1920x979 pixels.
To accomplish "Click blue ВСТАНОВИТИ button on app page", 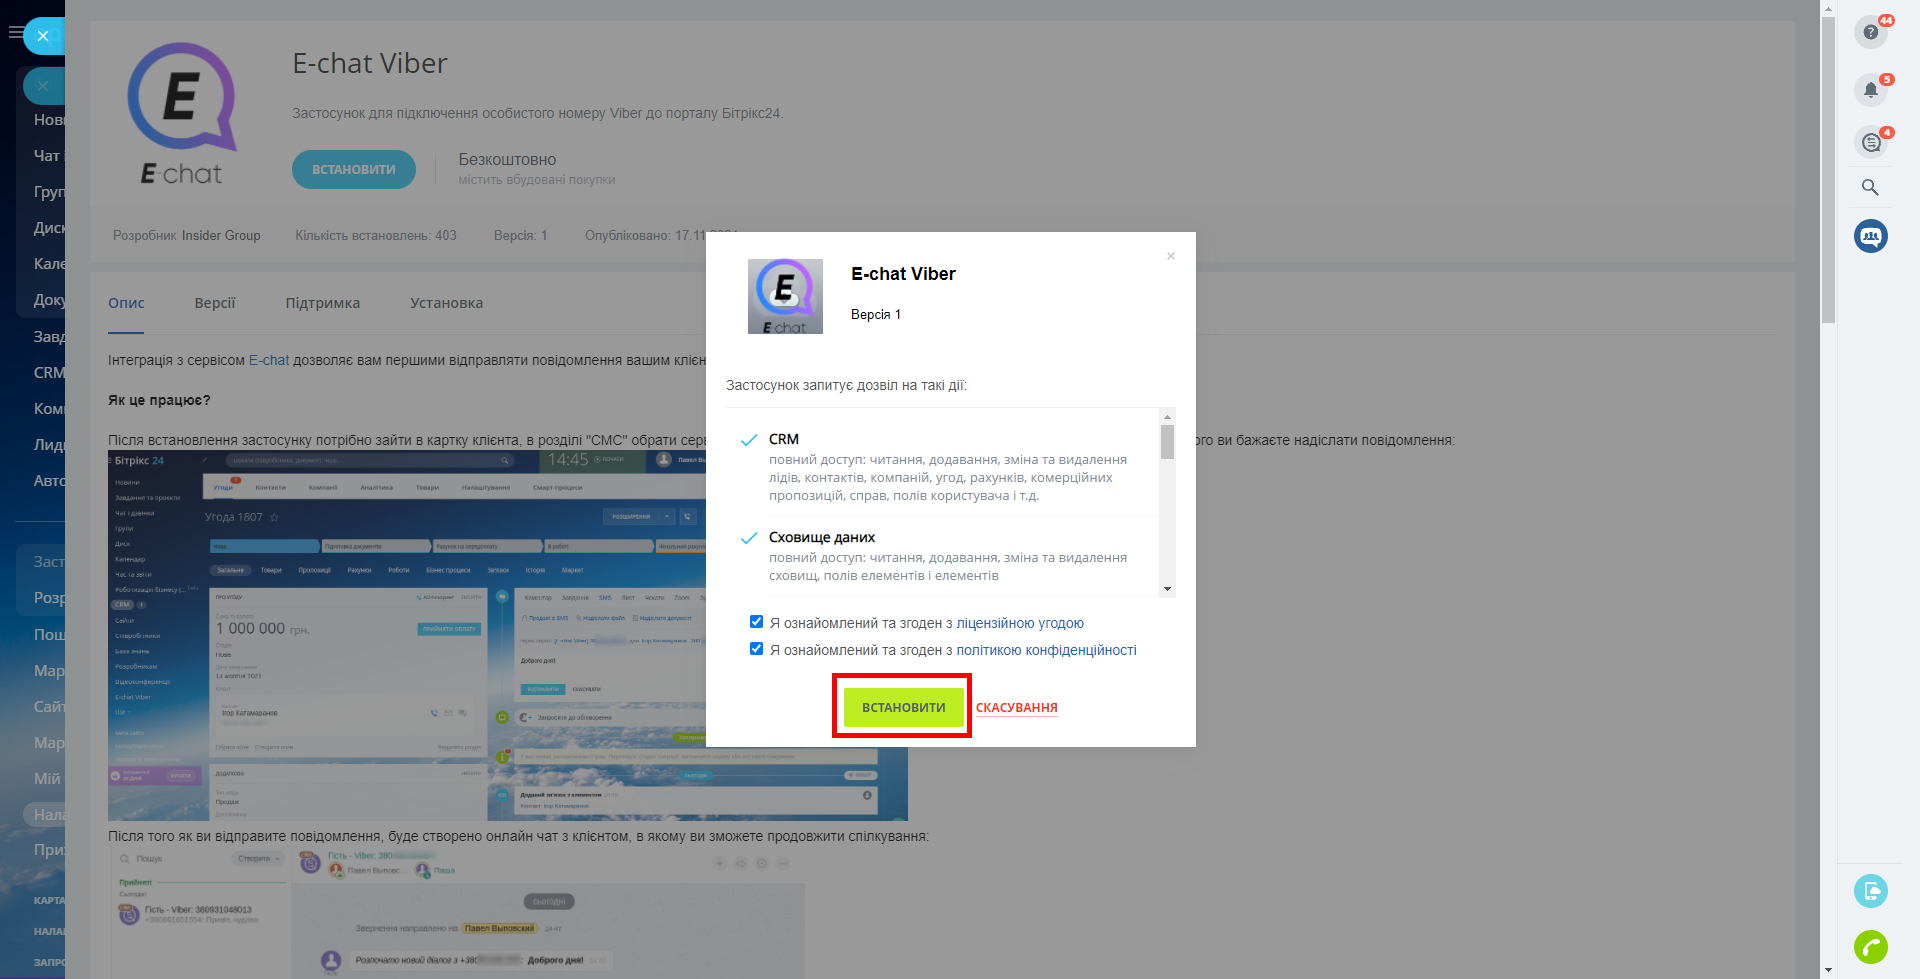I will click(354, 169).
